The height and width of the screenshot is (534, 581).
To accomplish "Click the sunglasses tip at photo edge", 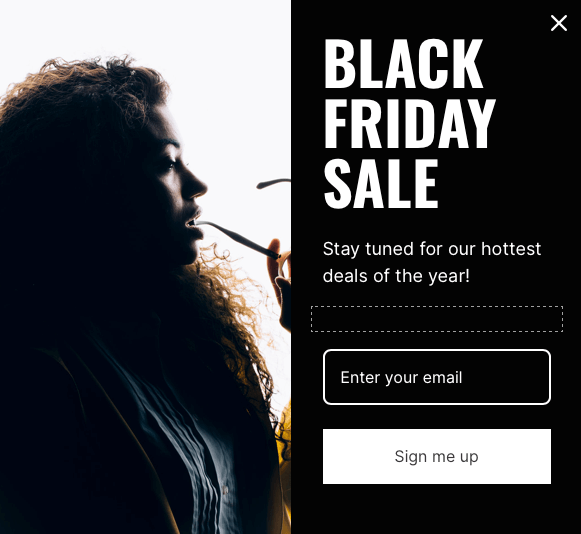I will click(273, 183).
